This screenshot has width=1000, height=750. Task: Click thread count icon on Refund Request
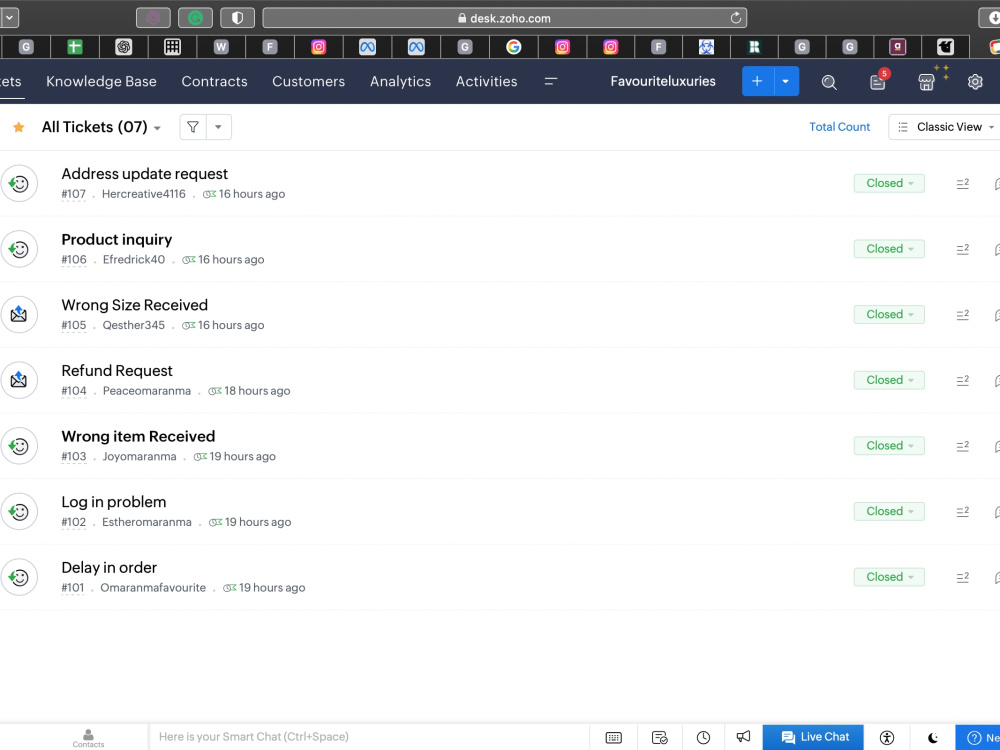click(x=962, y=381)
